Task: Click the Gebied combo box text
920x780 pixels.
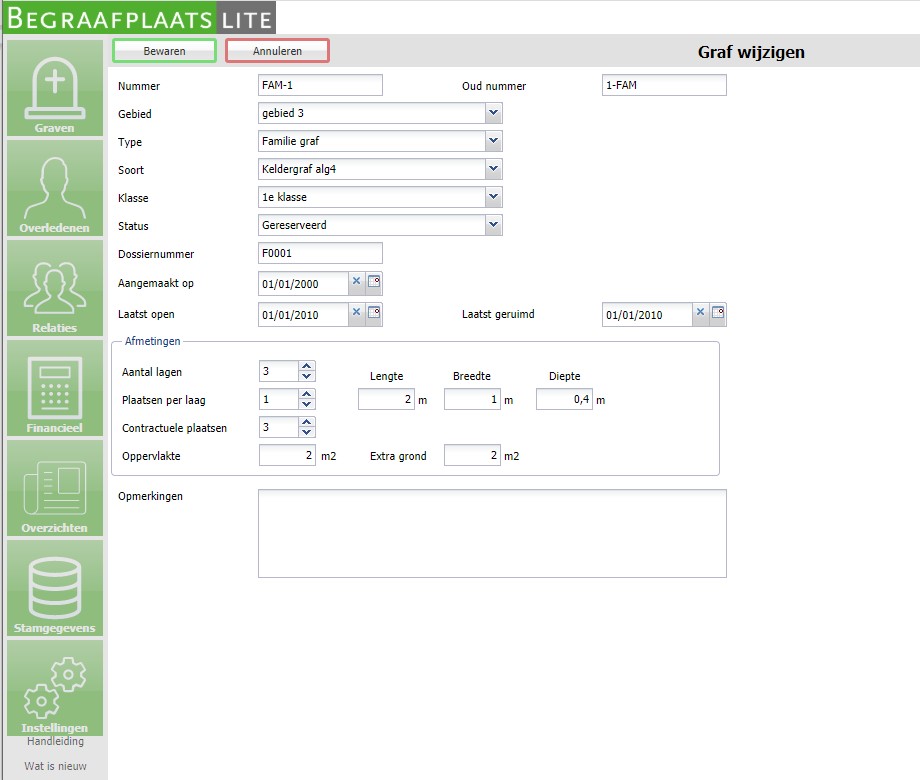Action: [x=372, y=113]
